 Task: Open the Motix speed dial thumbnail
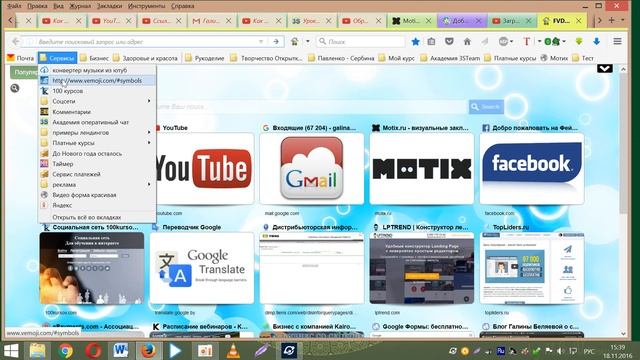422,168
